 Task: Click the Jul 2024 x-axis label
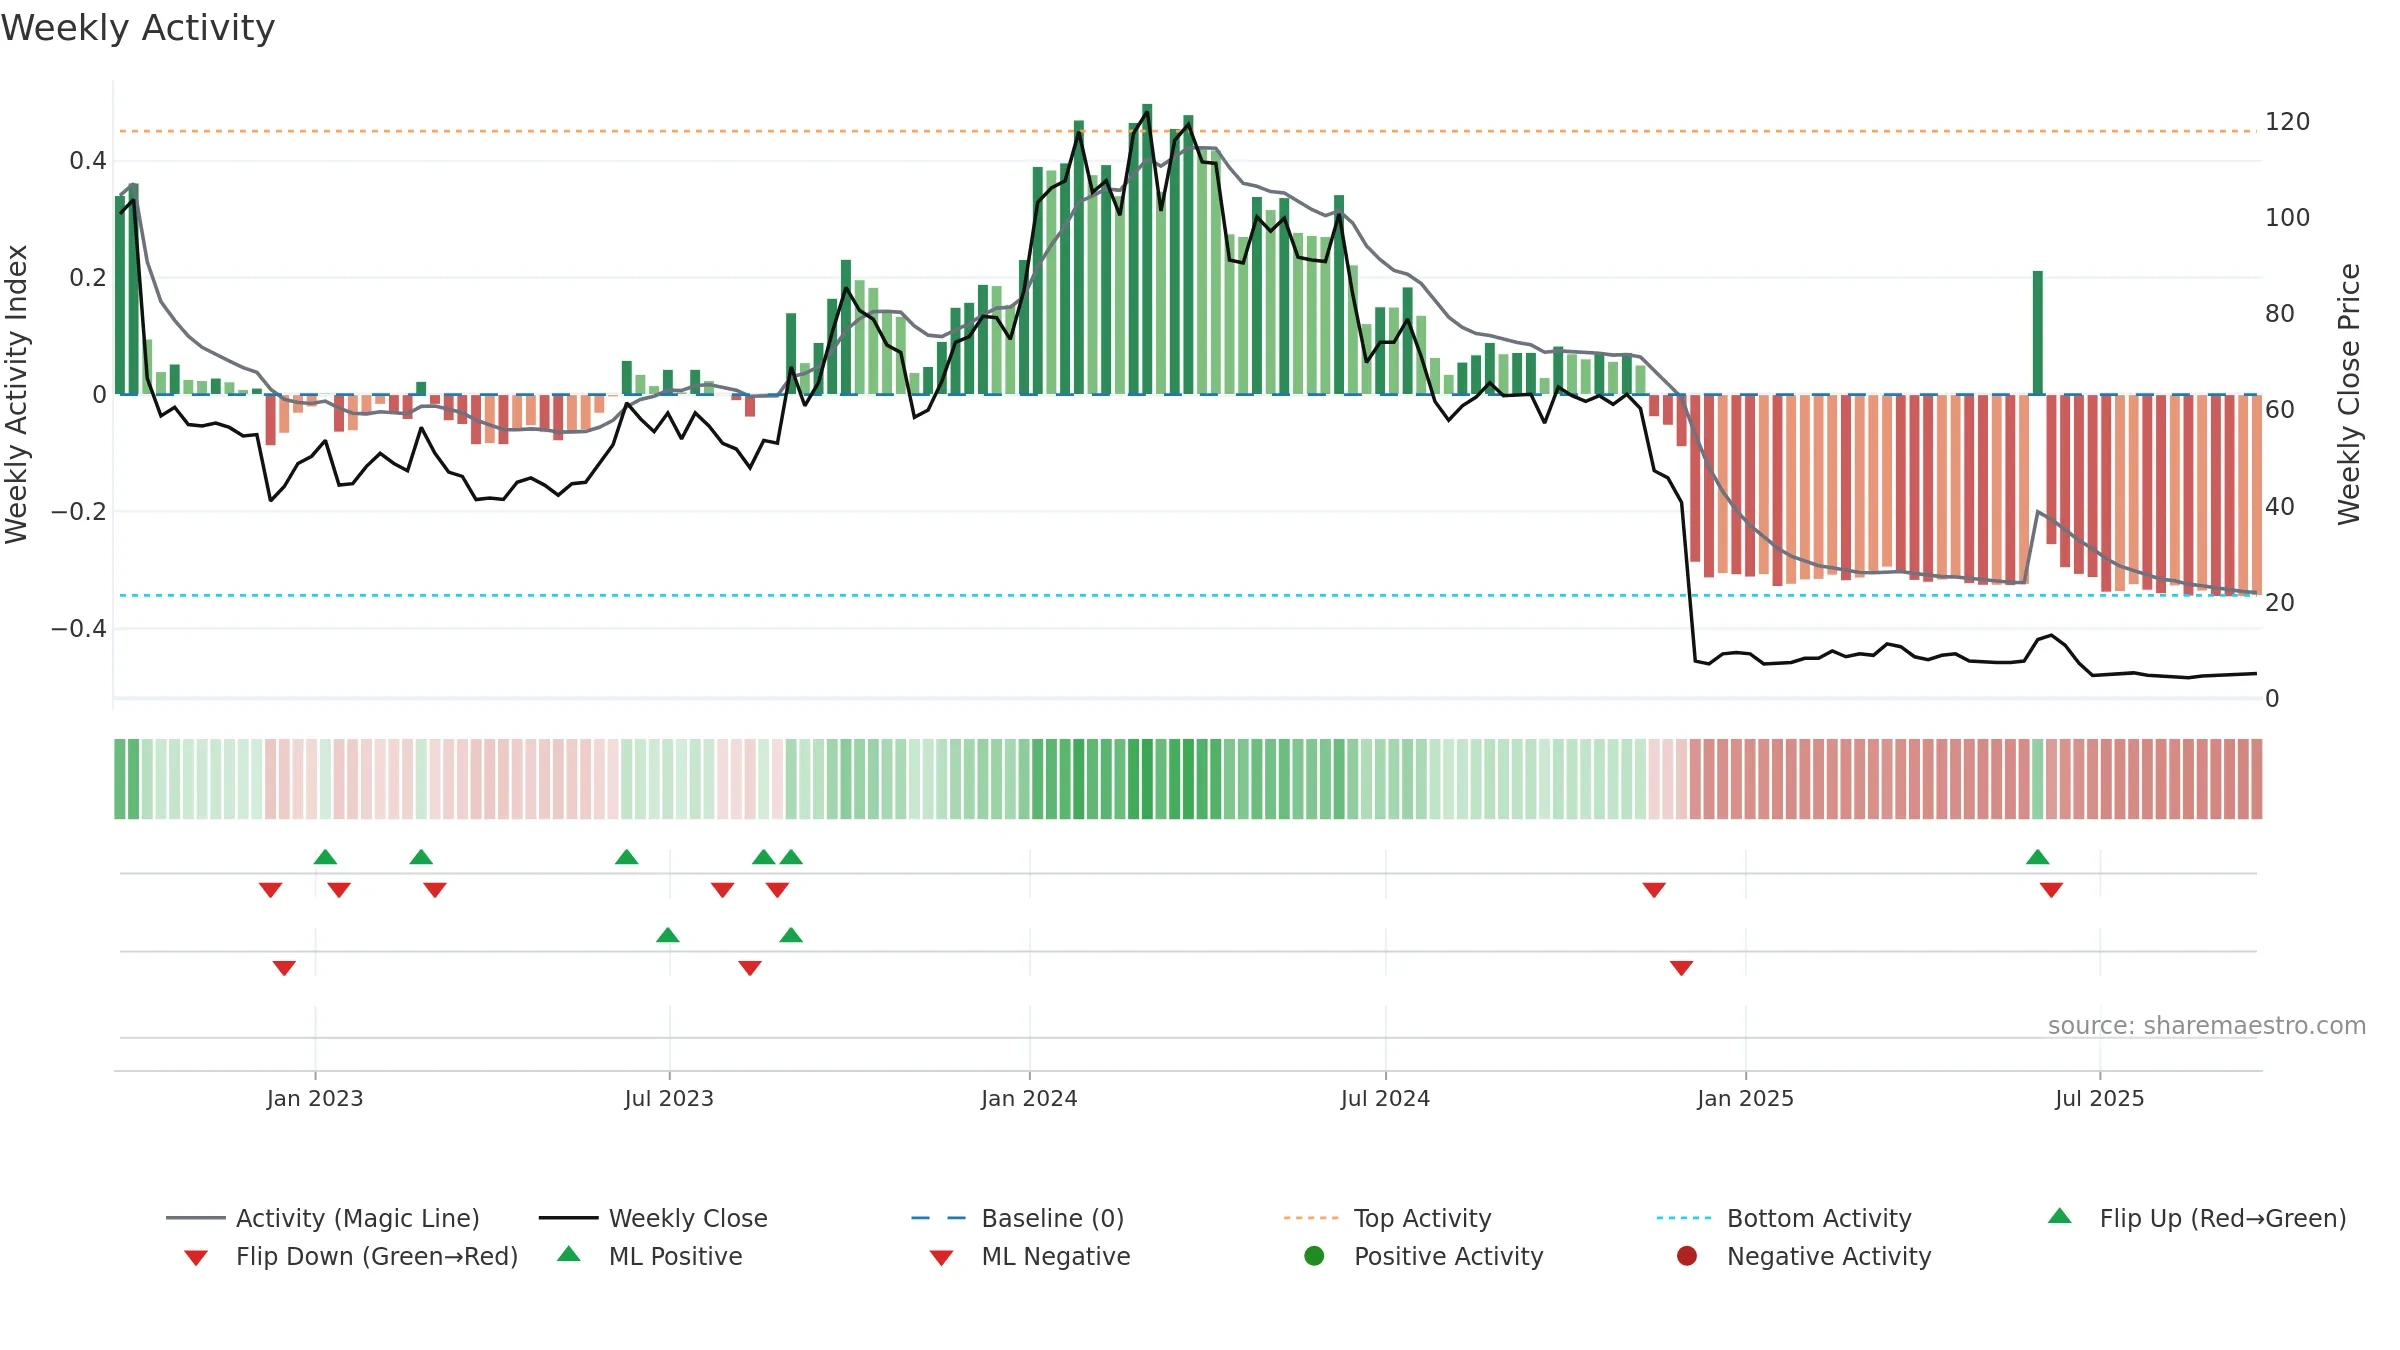click(x=1385, y=1098)
